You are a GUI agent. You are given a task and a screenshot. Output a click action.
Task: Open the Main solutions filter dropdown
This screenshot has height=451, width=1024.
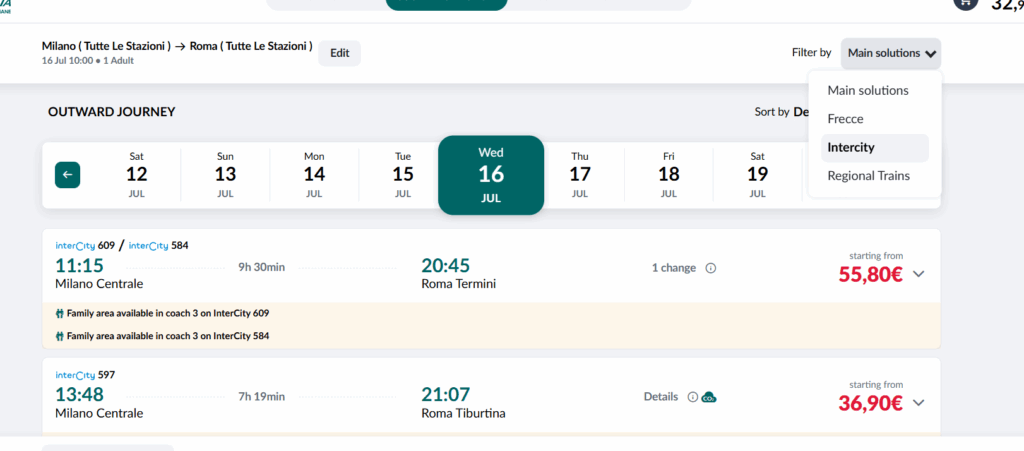(891, 54)
